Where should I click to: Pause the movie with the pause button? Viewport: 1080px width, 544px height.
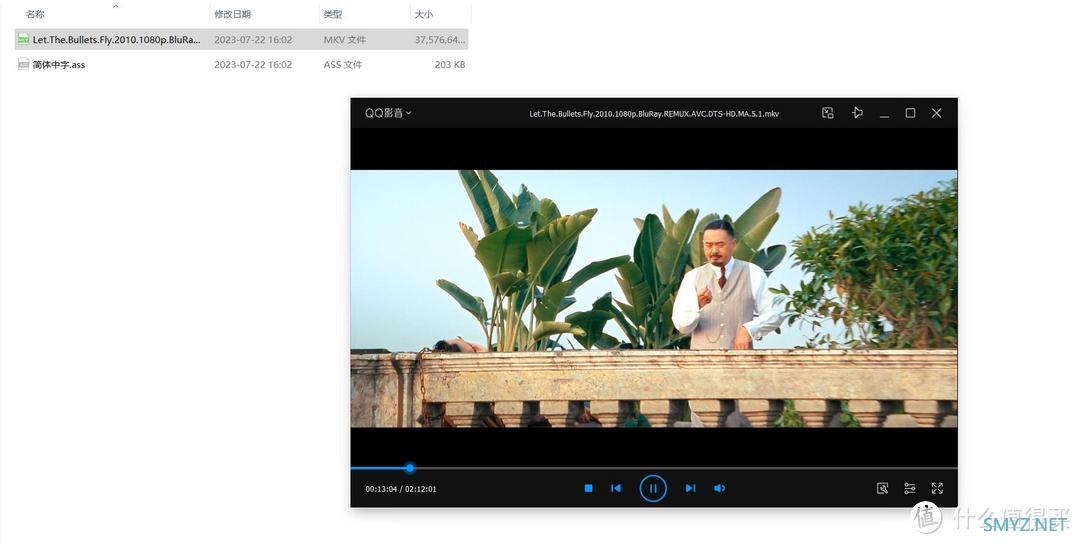(652, 488)
